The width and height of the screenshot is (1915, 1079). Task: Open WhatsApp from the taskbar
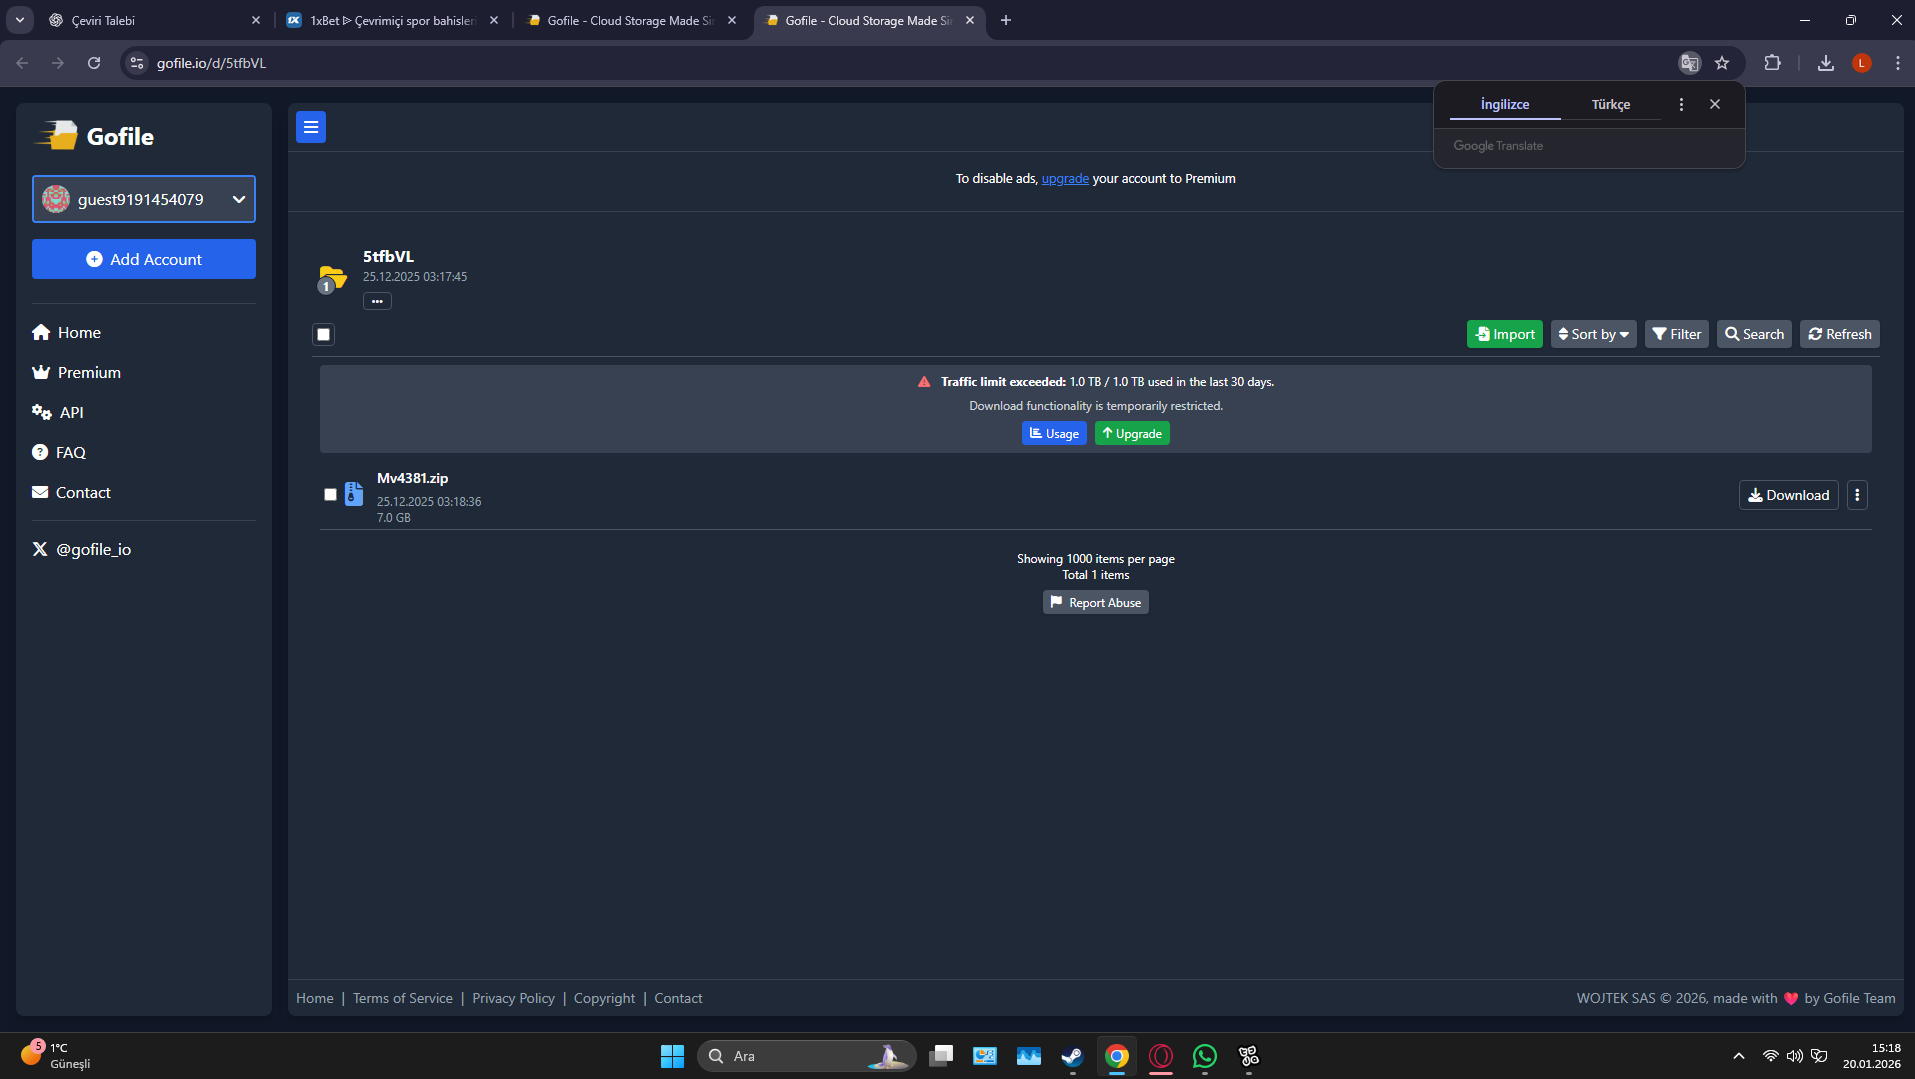click(x=1205, y=1056)
